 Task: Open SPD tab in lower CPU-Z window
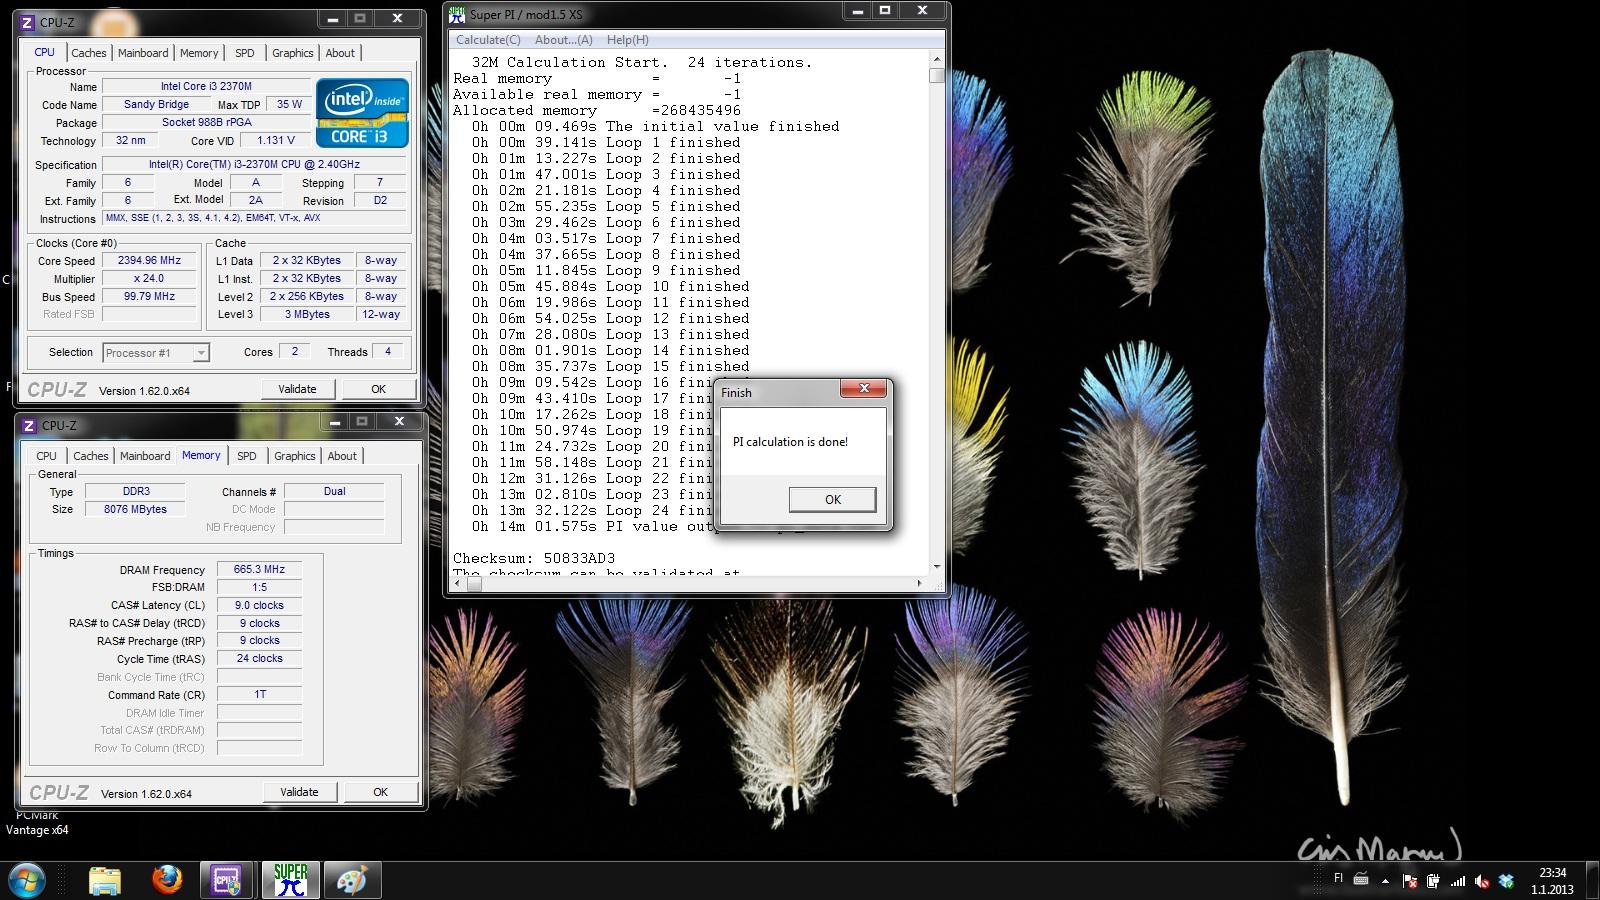(x=247, y=456)
